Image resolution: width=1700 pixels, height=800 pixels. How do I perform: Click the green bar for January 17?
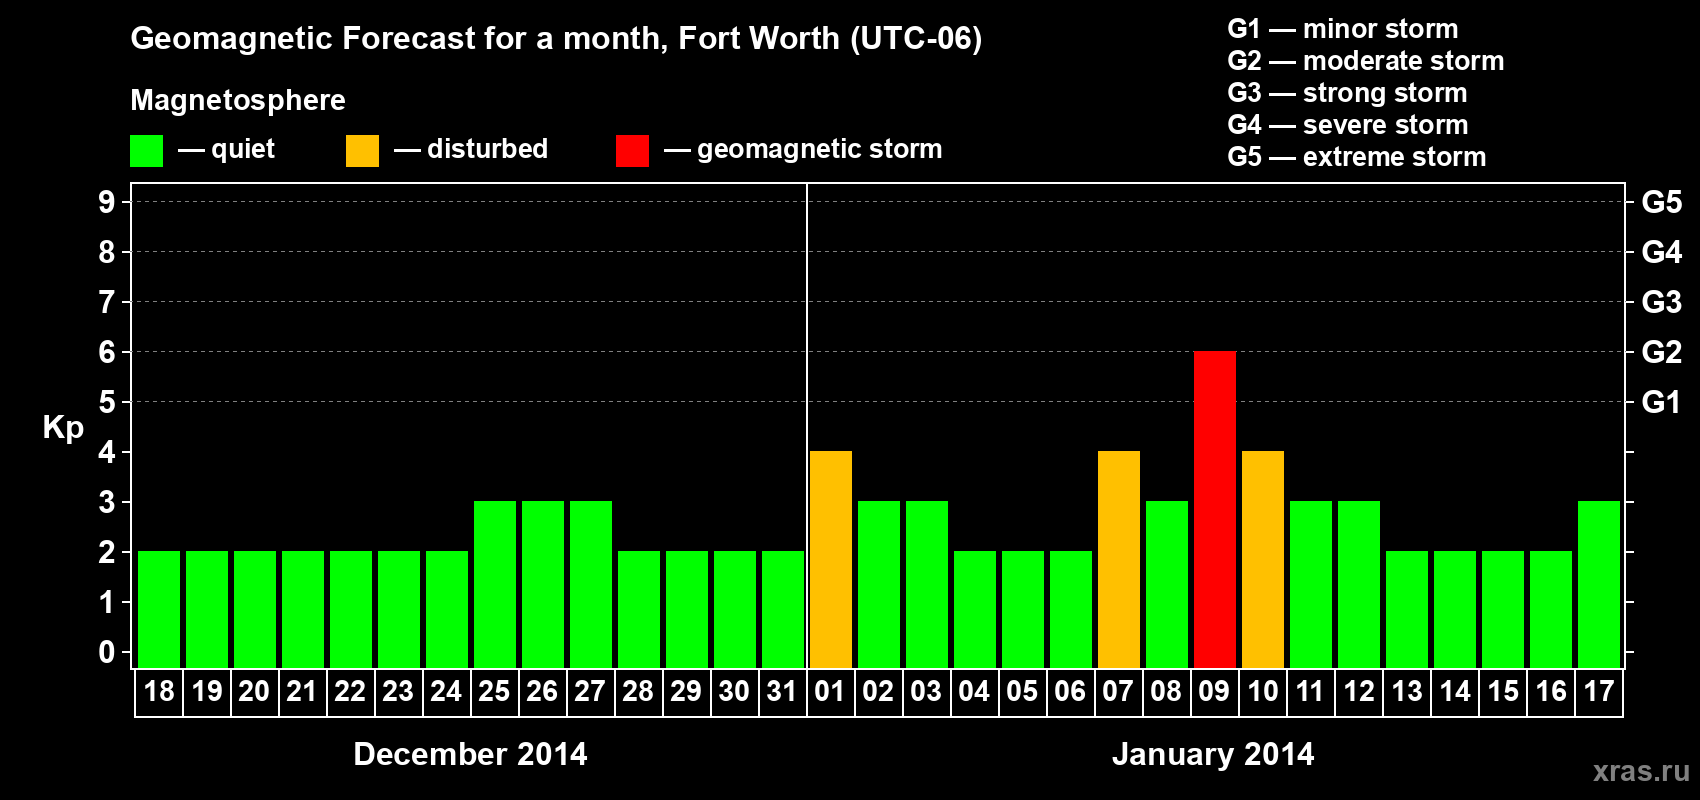click(x=1599, y=585)
